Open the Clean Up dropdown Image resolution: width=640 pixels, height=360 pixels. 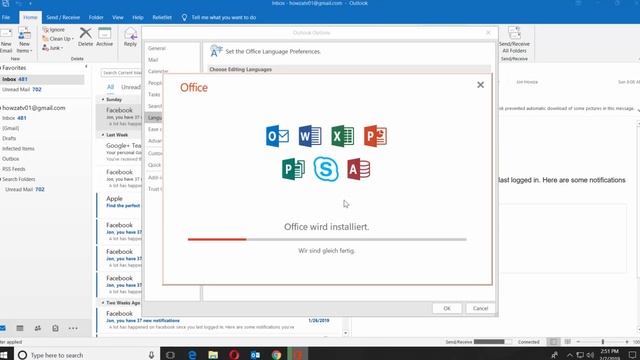coord(58,39)
